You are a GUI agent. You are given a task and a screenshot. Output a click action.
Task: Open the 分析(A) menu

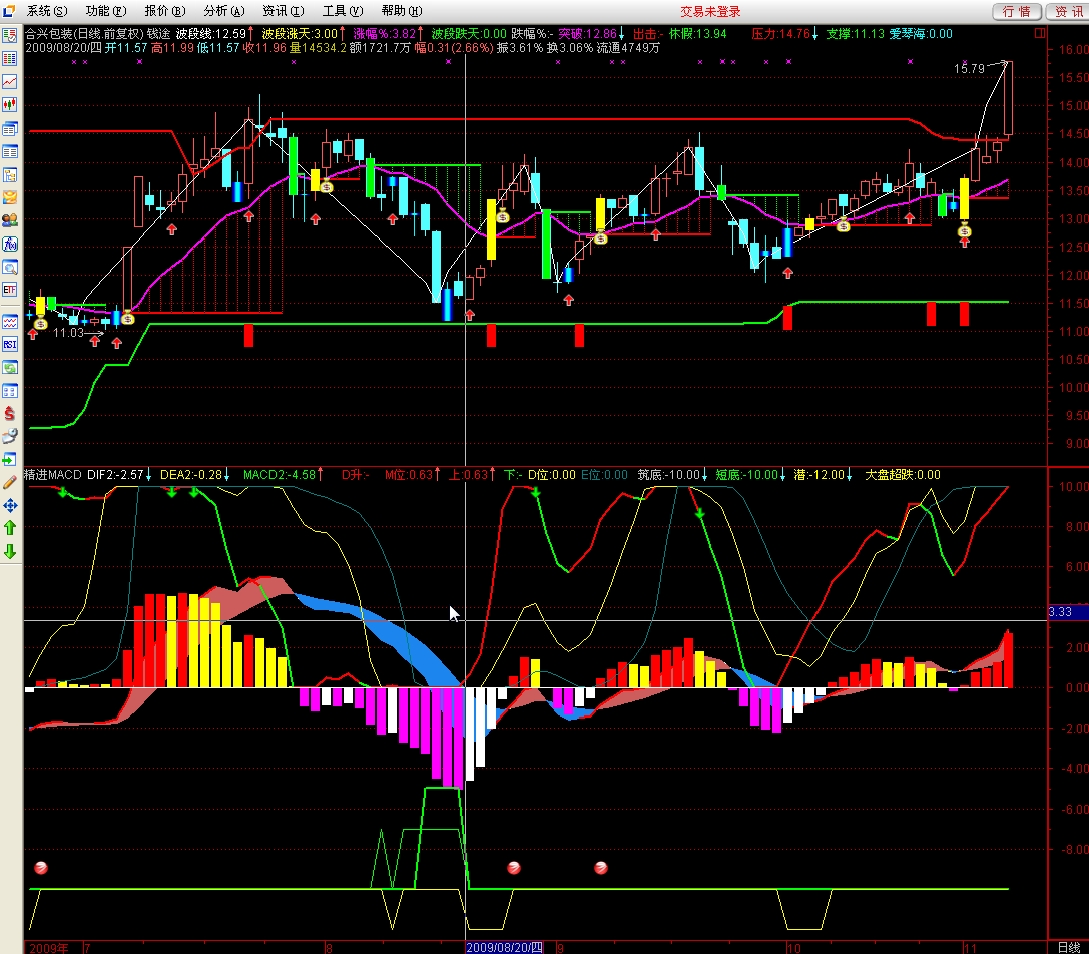[x=223, y=11]
